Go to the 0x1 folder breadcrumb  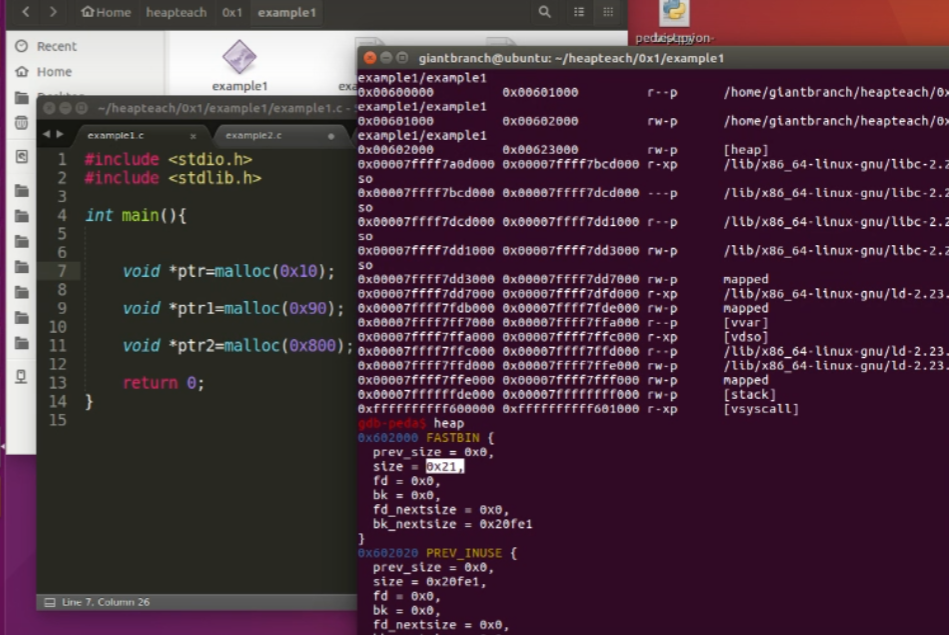(231, 12)
